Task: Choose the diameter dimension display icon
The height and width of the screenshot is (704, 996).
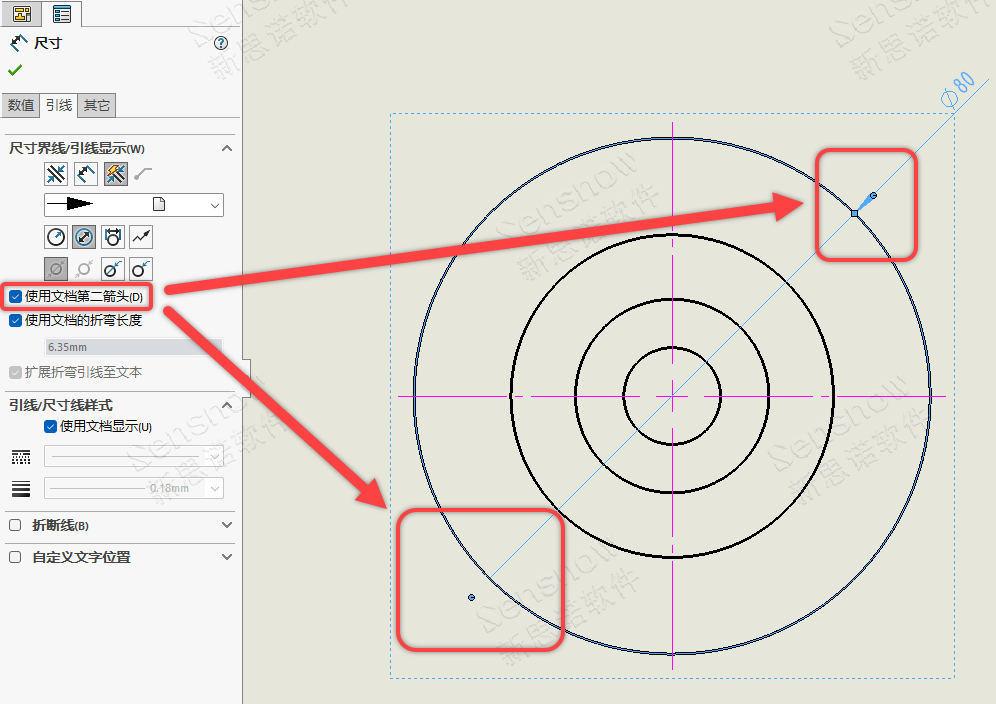Action: [x=84, y=237]
